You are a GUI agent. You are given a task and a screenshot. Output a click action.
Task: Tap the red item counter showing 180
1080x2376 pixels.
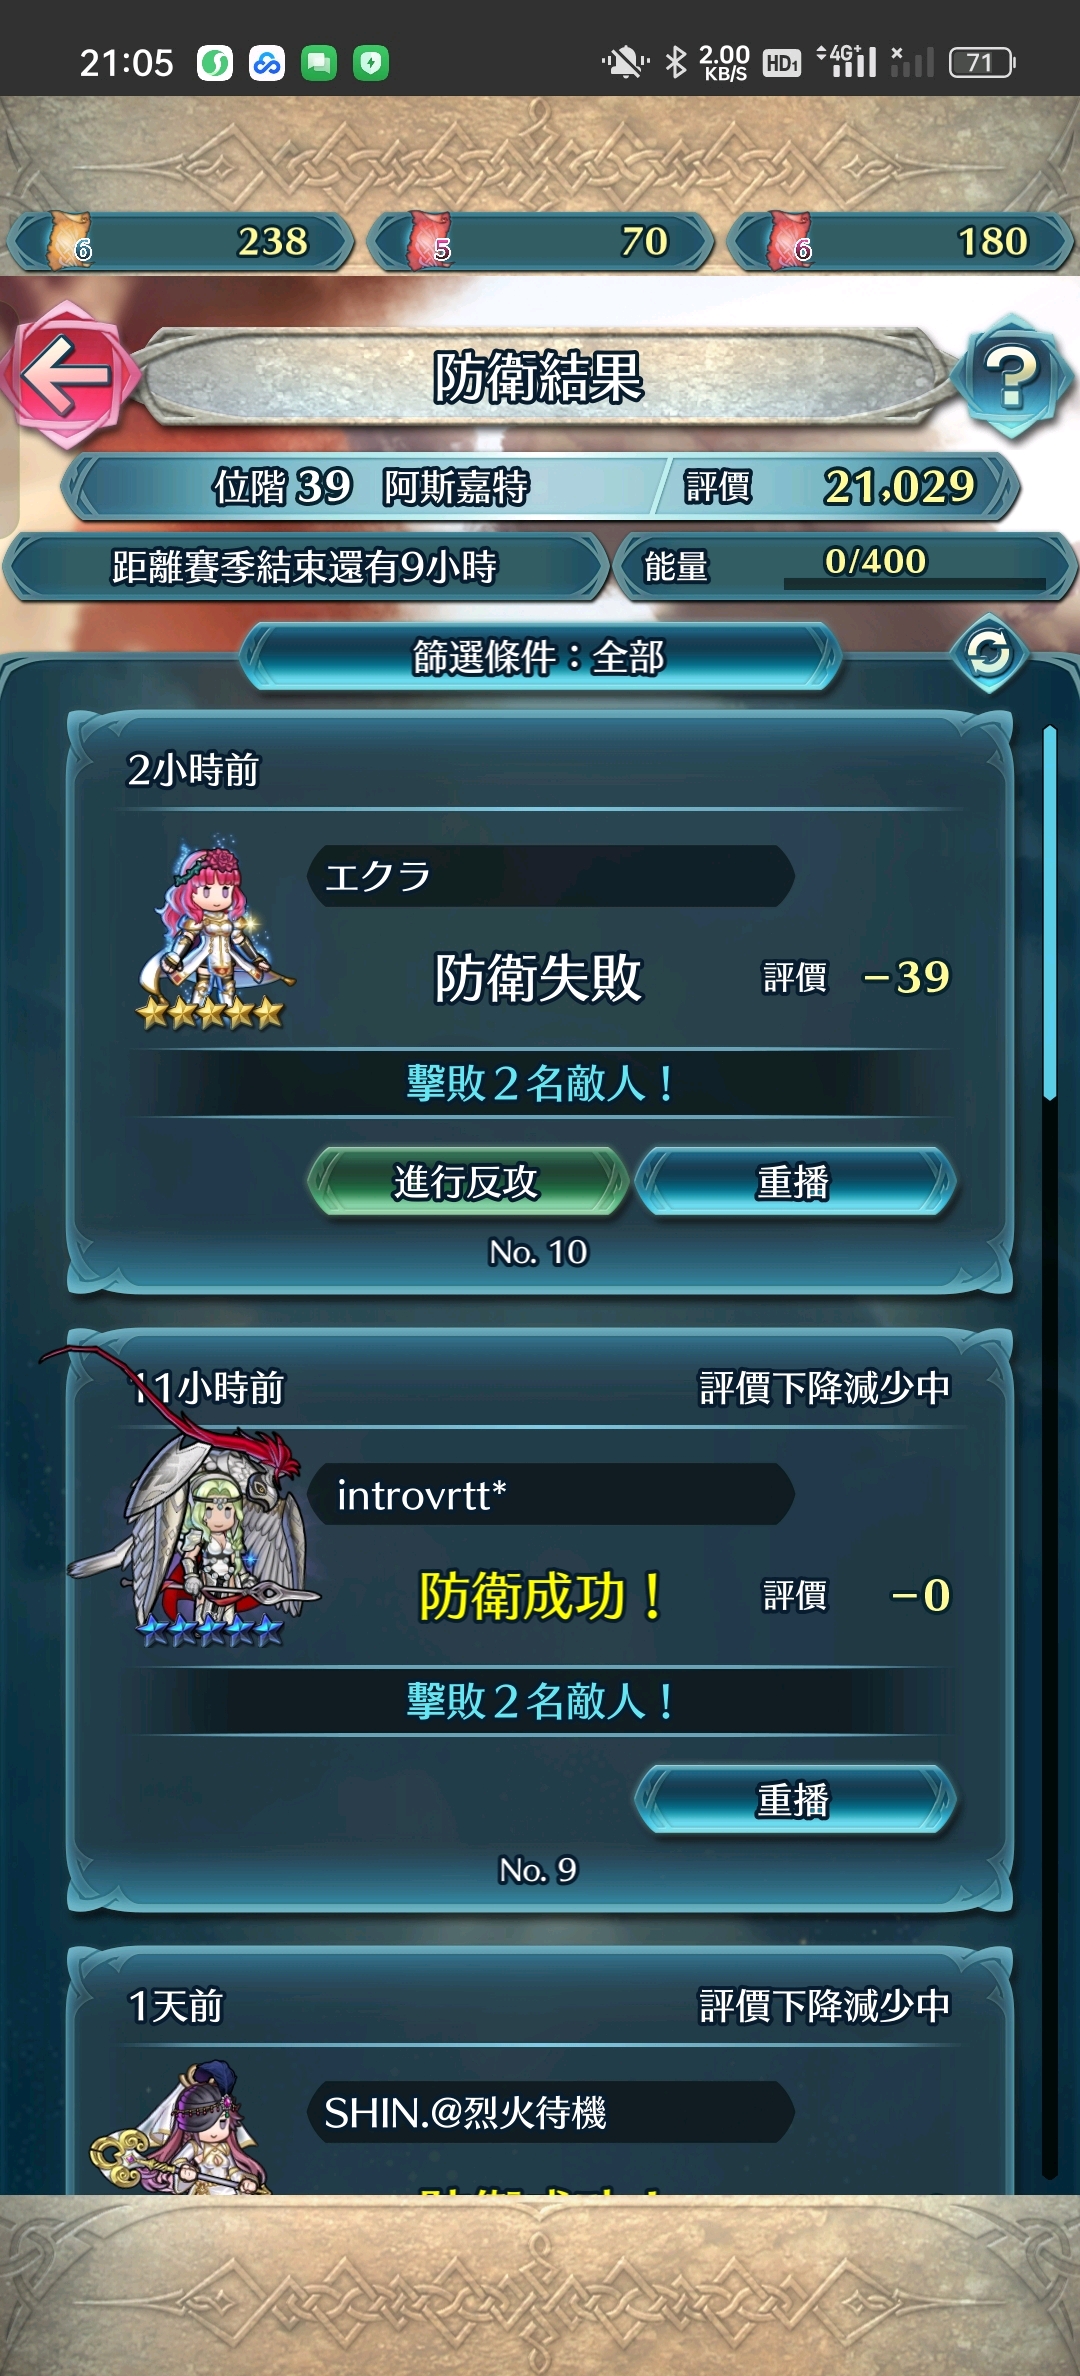pyautogui.click(x=901, y=242)
